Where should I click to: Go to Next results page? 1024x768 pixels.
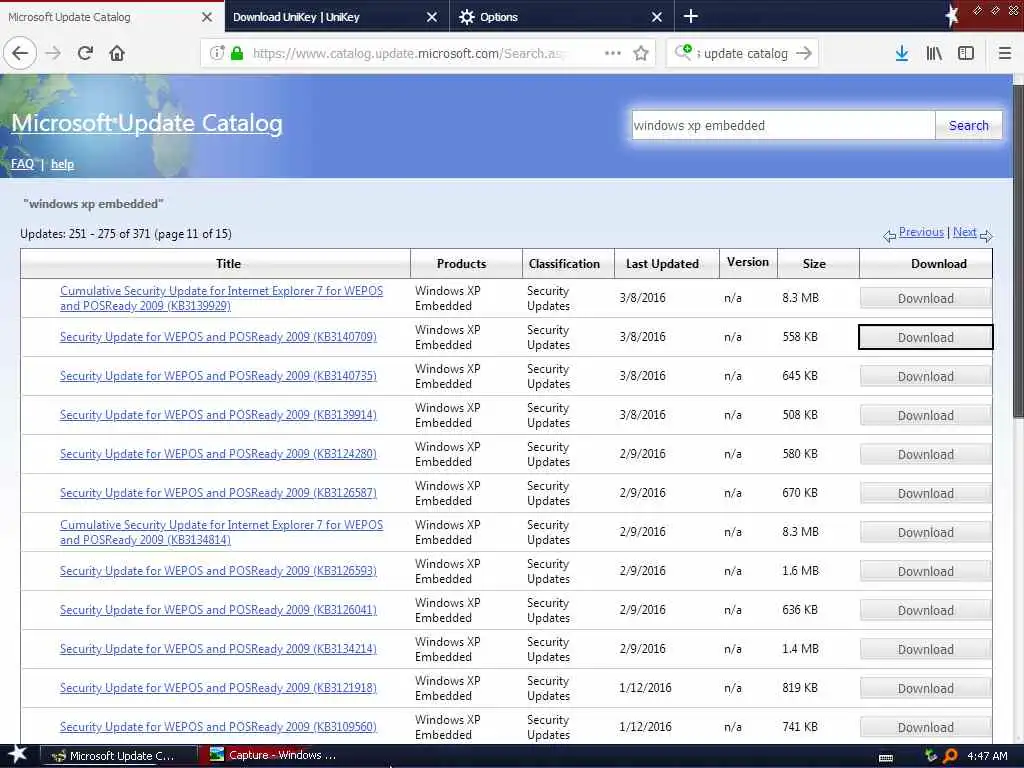click(x=964, y=232)
